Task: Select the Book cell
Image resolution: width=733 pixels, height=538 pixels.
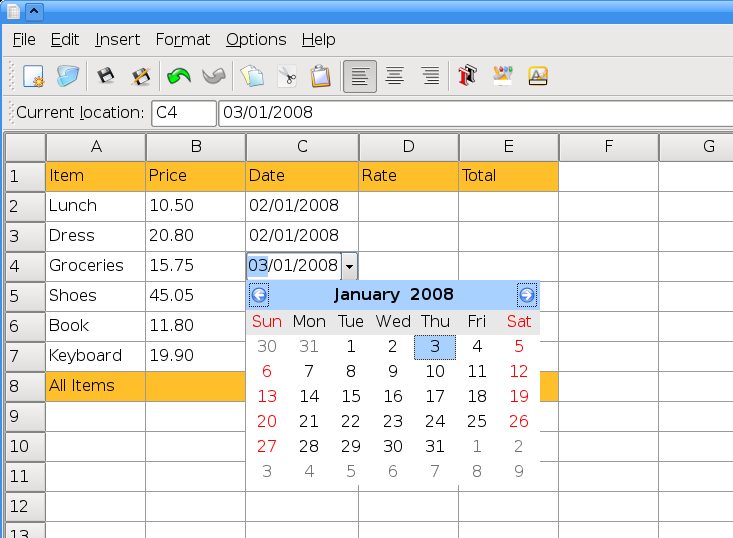Action: tap(95, 326)
